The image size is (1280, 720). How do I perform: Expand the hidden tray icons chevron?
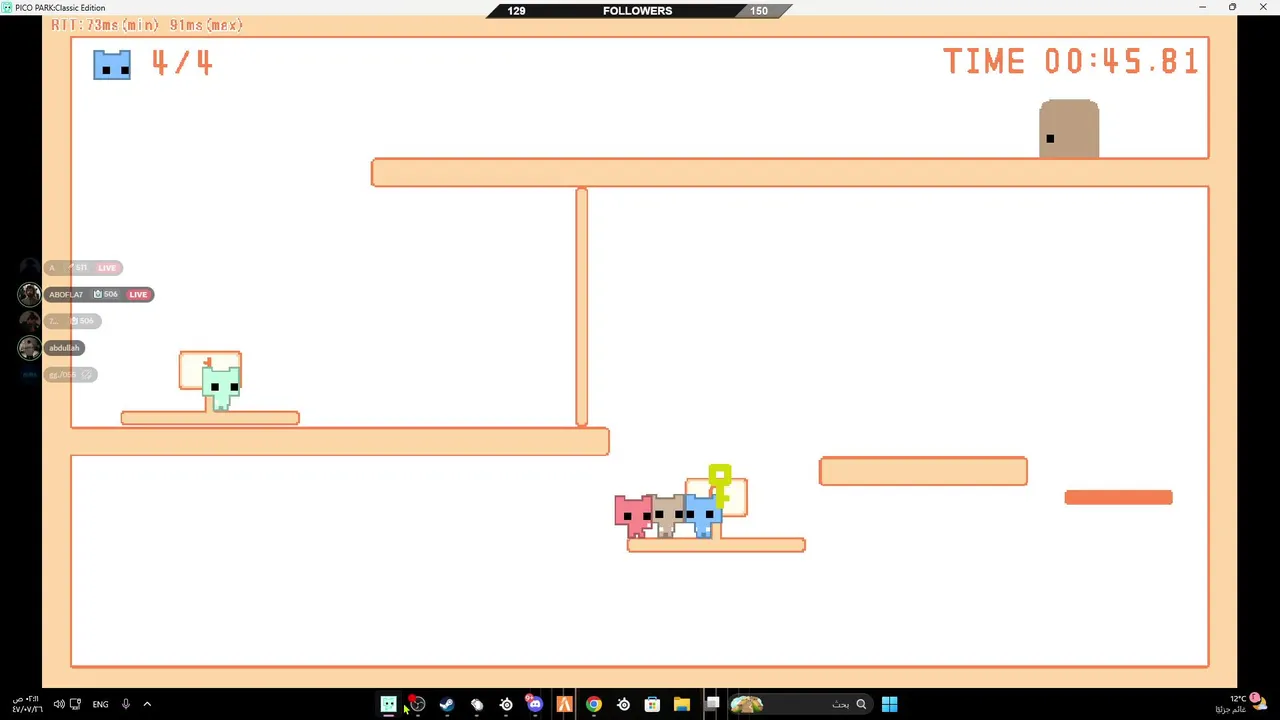pos(147,704)
